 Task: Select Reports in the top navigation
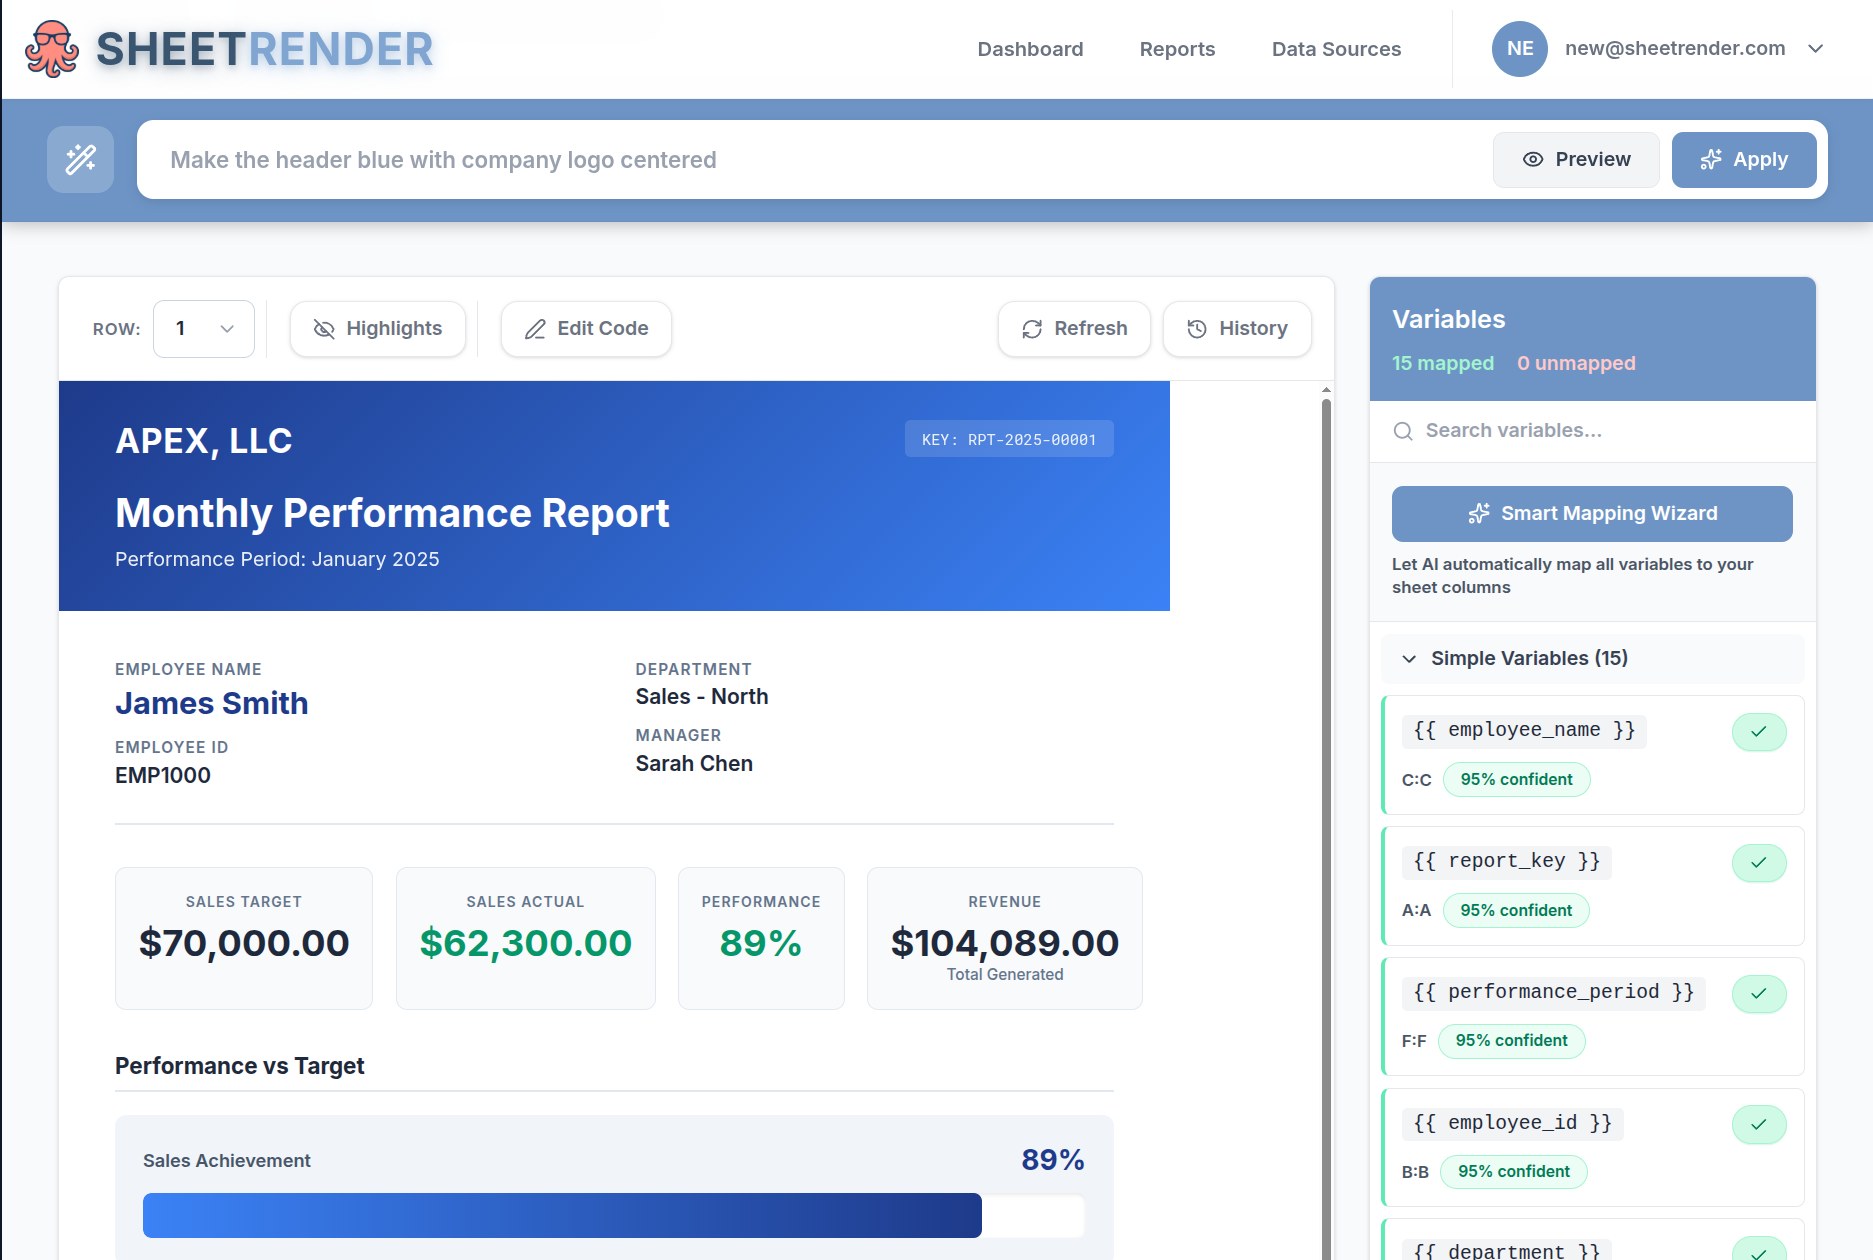[x=1177, y=48]
